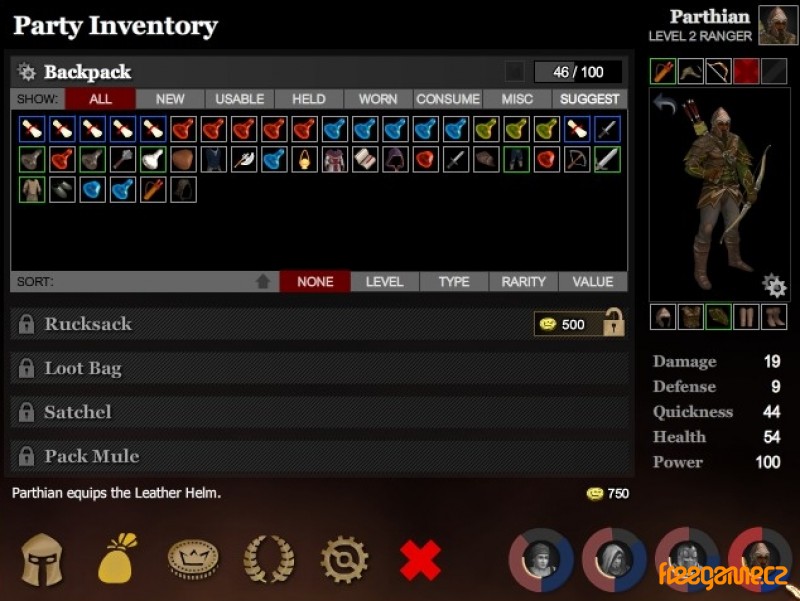800x601 pixels.
Task: Click the equipped leather helm slot
Action: point(663,317)
